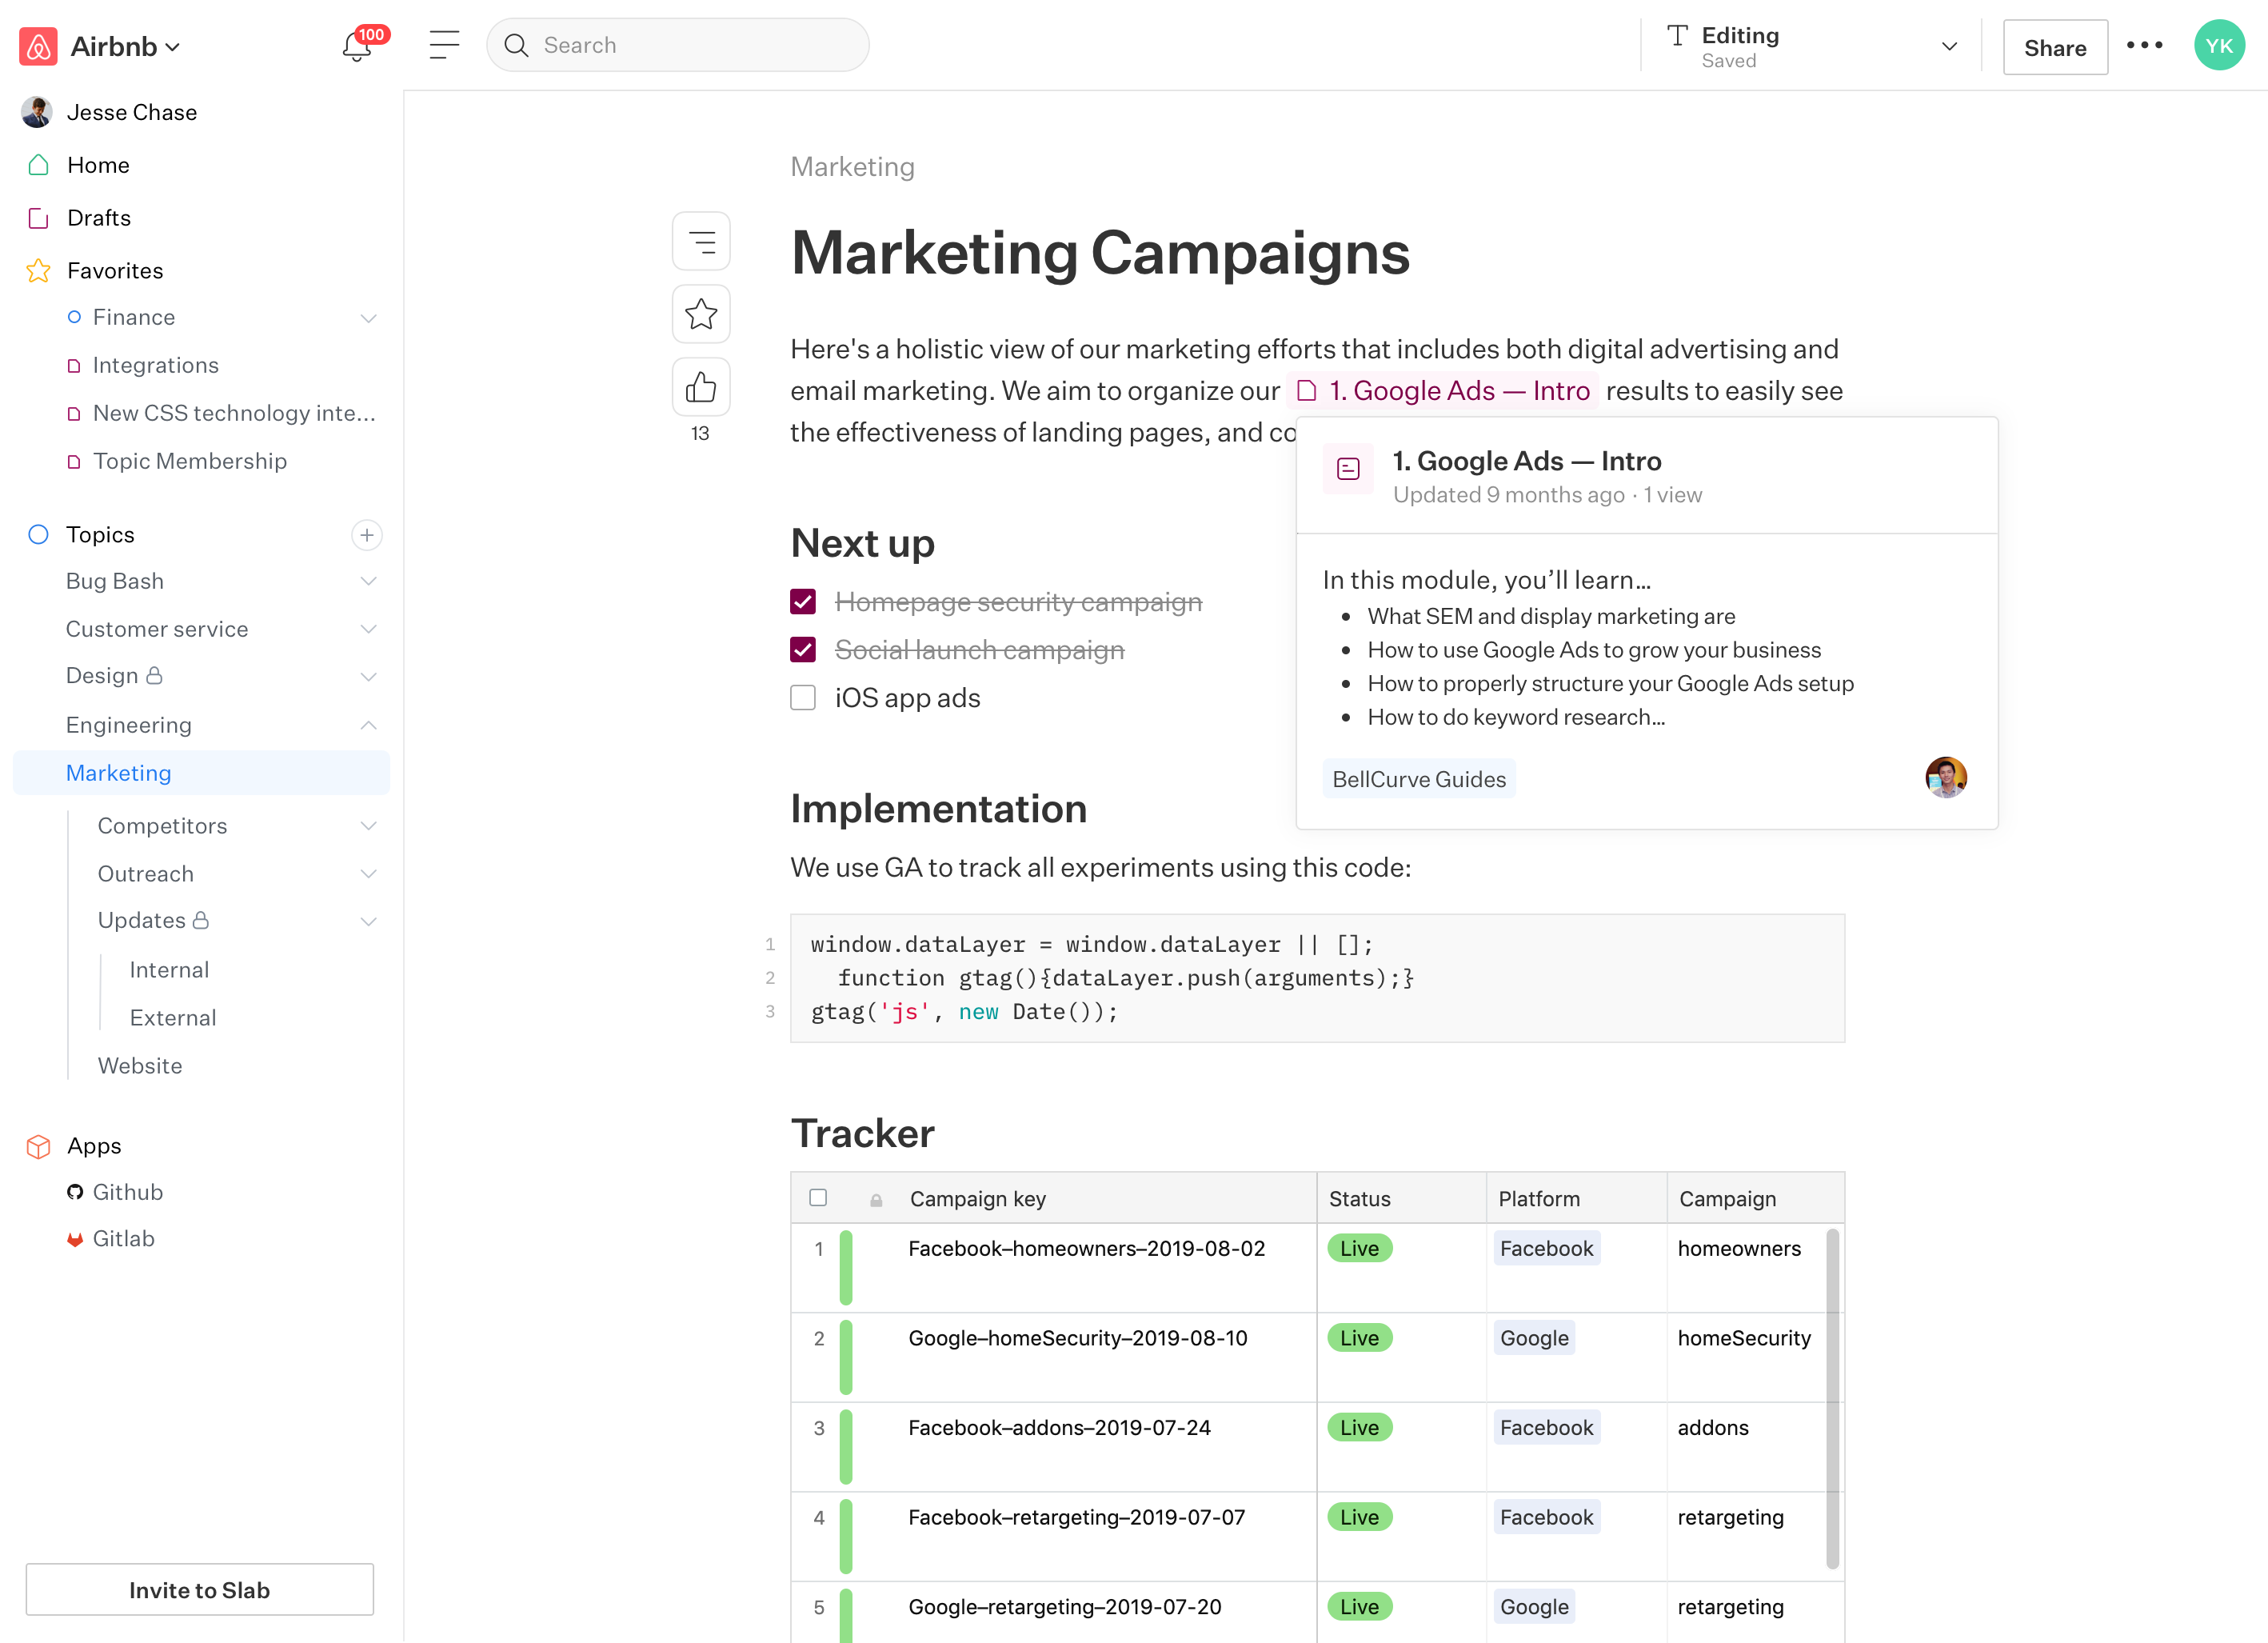This screenshot has width=2268, height=1643.
Task: Expand the Competitors subtopic
Action: click(x=368, y=826)
